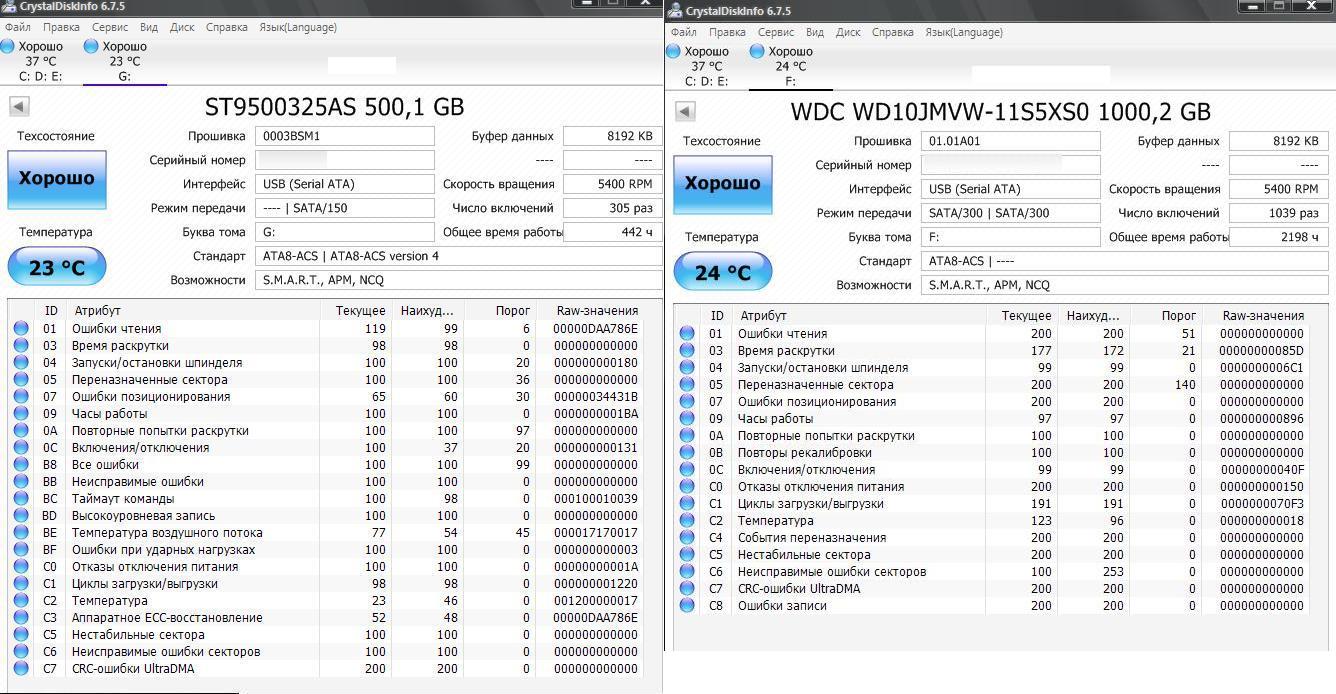Click Текущее column header in right window
The width and height of the screenshot is (1336, 694).
pyautogui.click(x=1023, y=316)
